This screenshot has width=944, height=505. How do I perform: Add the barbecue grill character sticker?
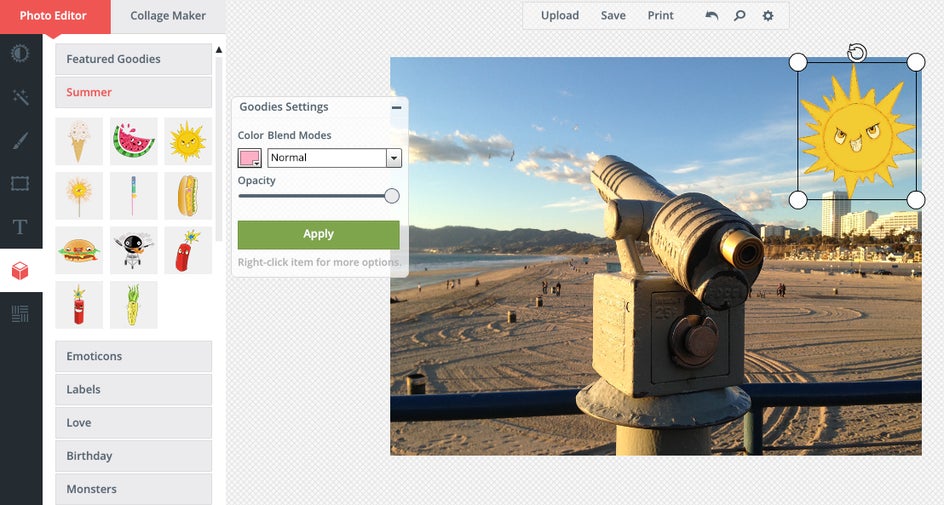pyautogui.click(x=134, y=250)
